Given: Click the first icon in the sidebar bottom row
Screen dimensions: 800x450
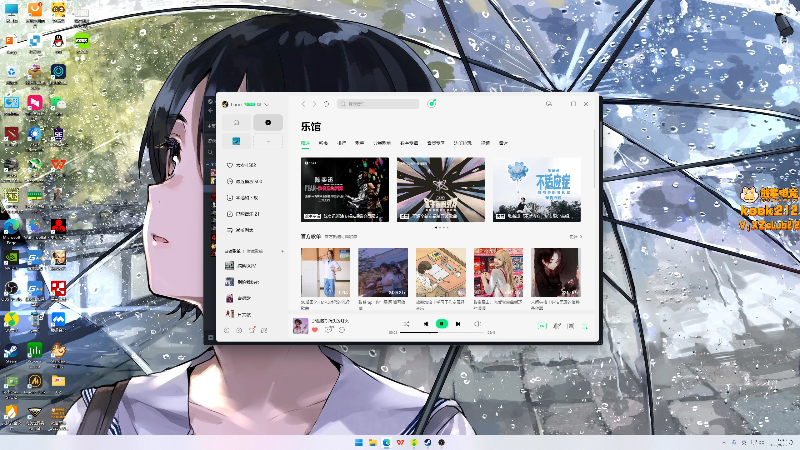Looking at the screenshot, I should (x=227, y=331).
